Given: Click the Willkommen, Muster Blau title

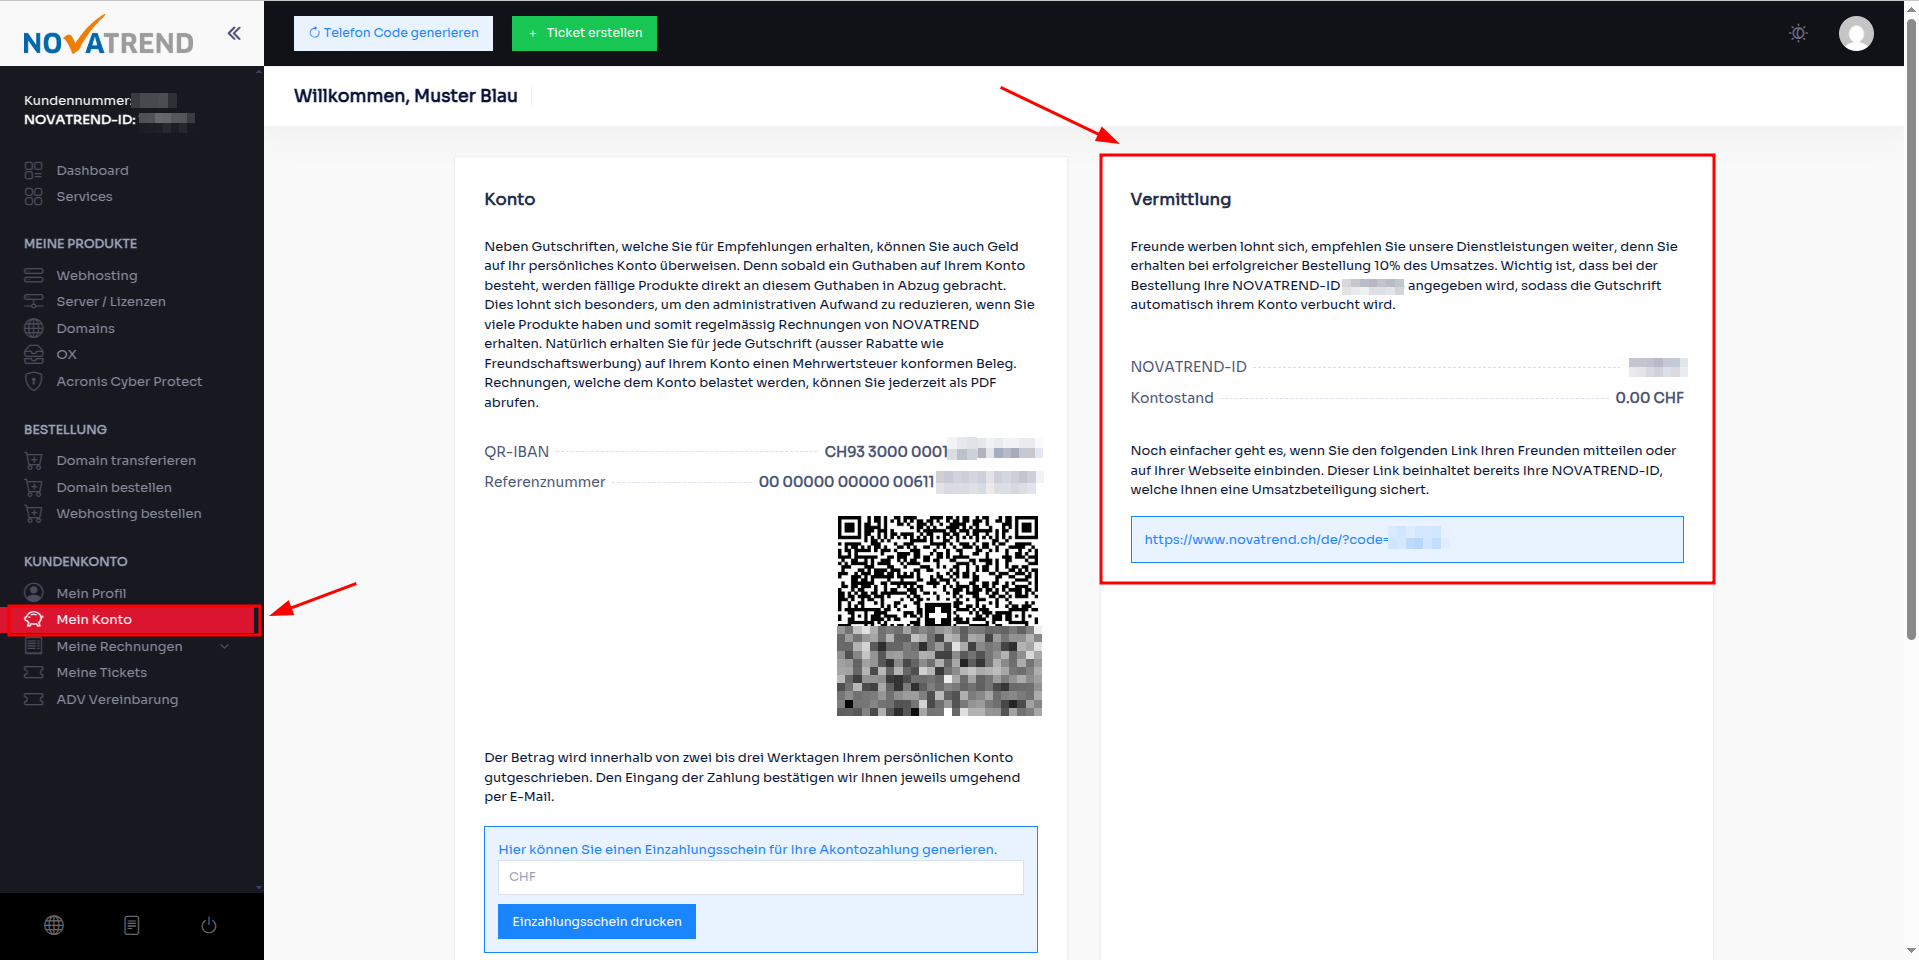Looking at the screenshot, I should click(x=405, y=96).
